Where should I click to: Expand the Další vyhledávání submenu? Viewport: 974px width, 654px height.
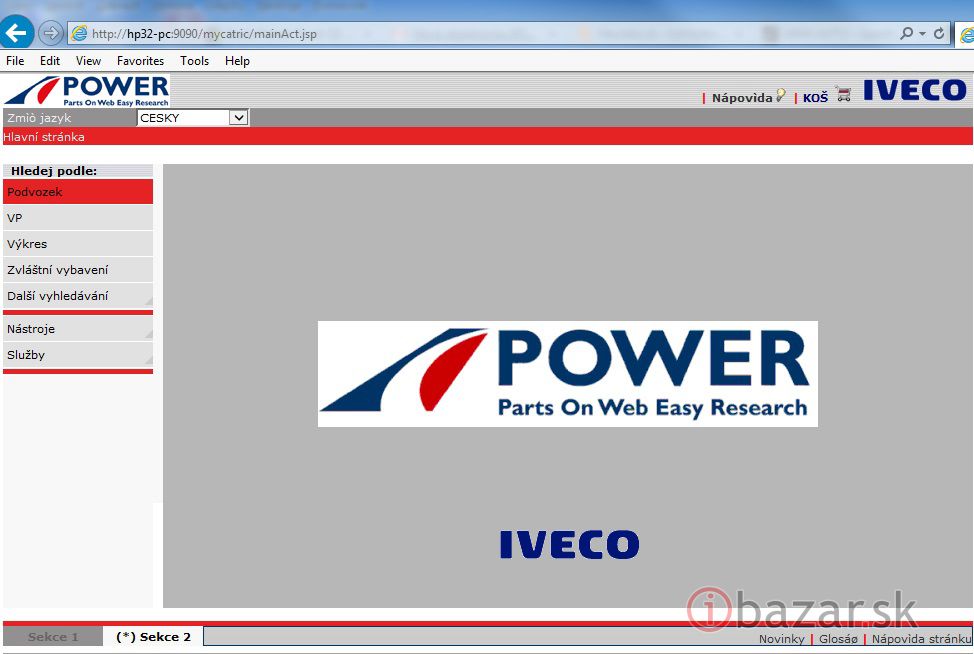[78, 296]
